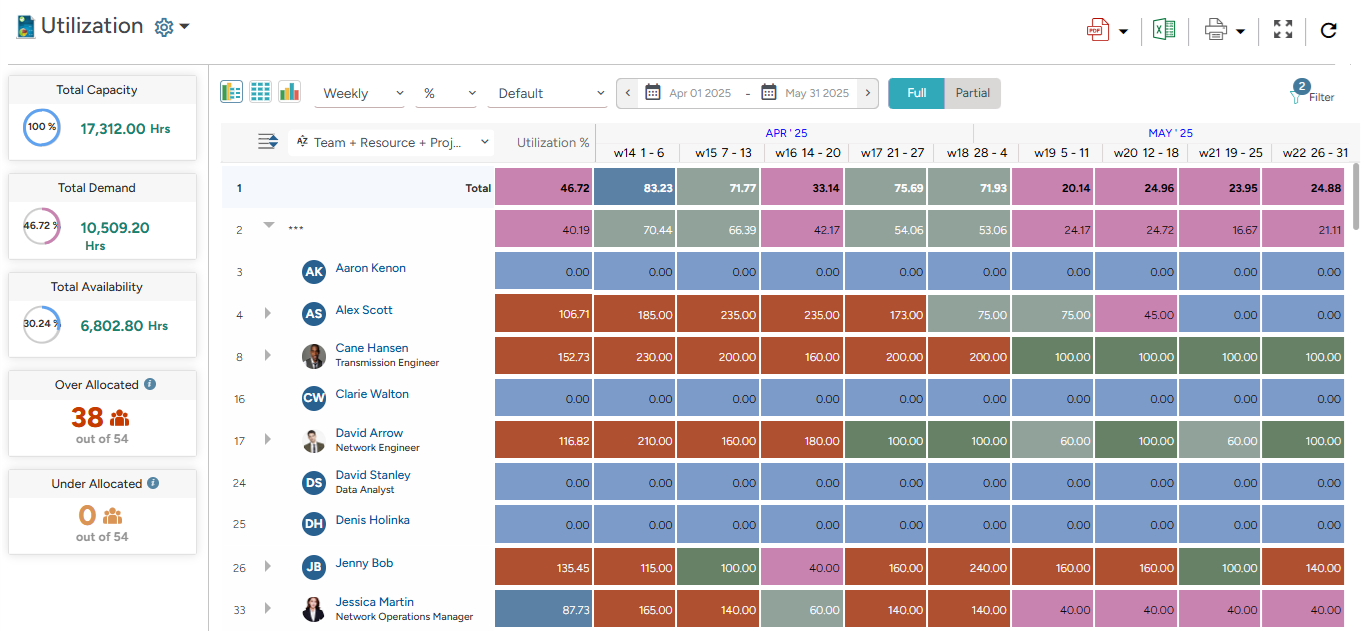Image resolution: width=1365 pixels, height=631 pixels.
Task: Switch to Partial allocation view
Action: 974,92
